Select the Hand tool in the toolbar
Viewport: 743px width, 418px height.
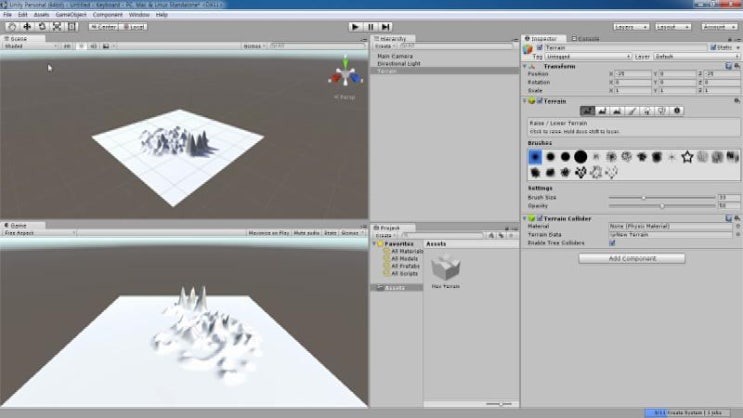click(12, 27)
